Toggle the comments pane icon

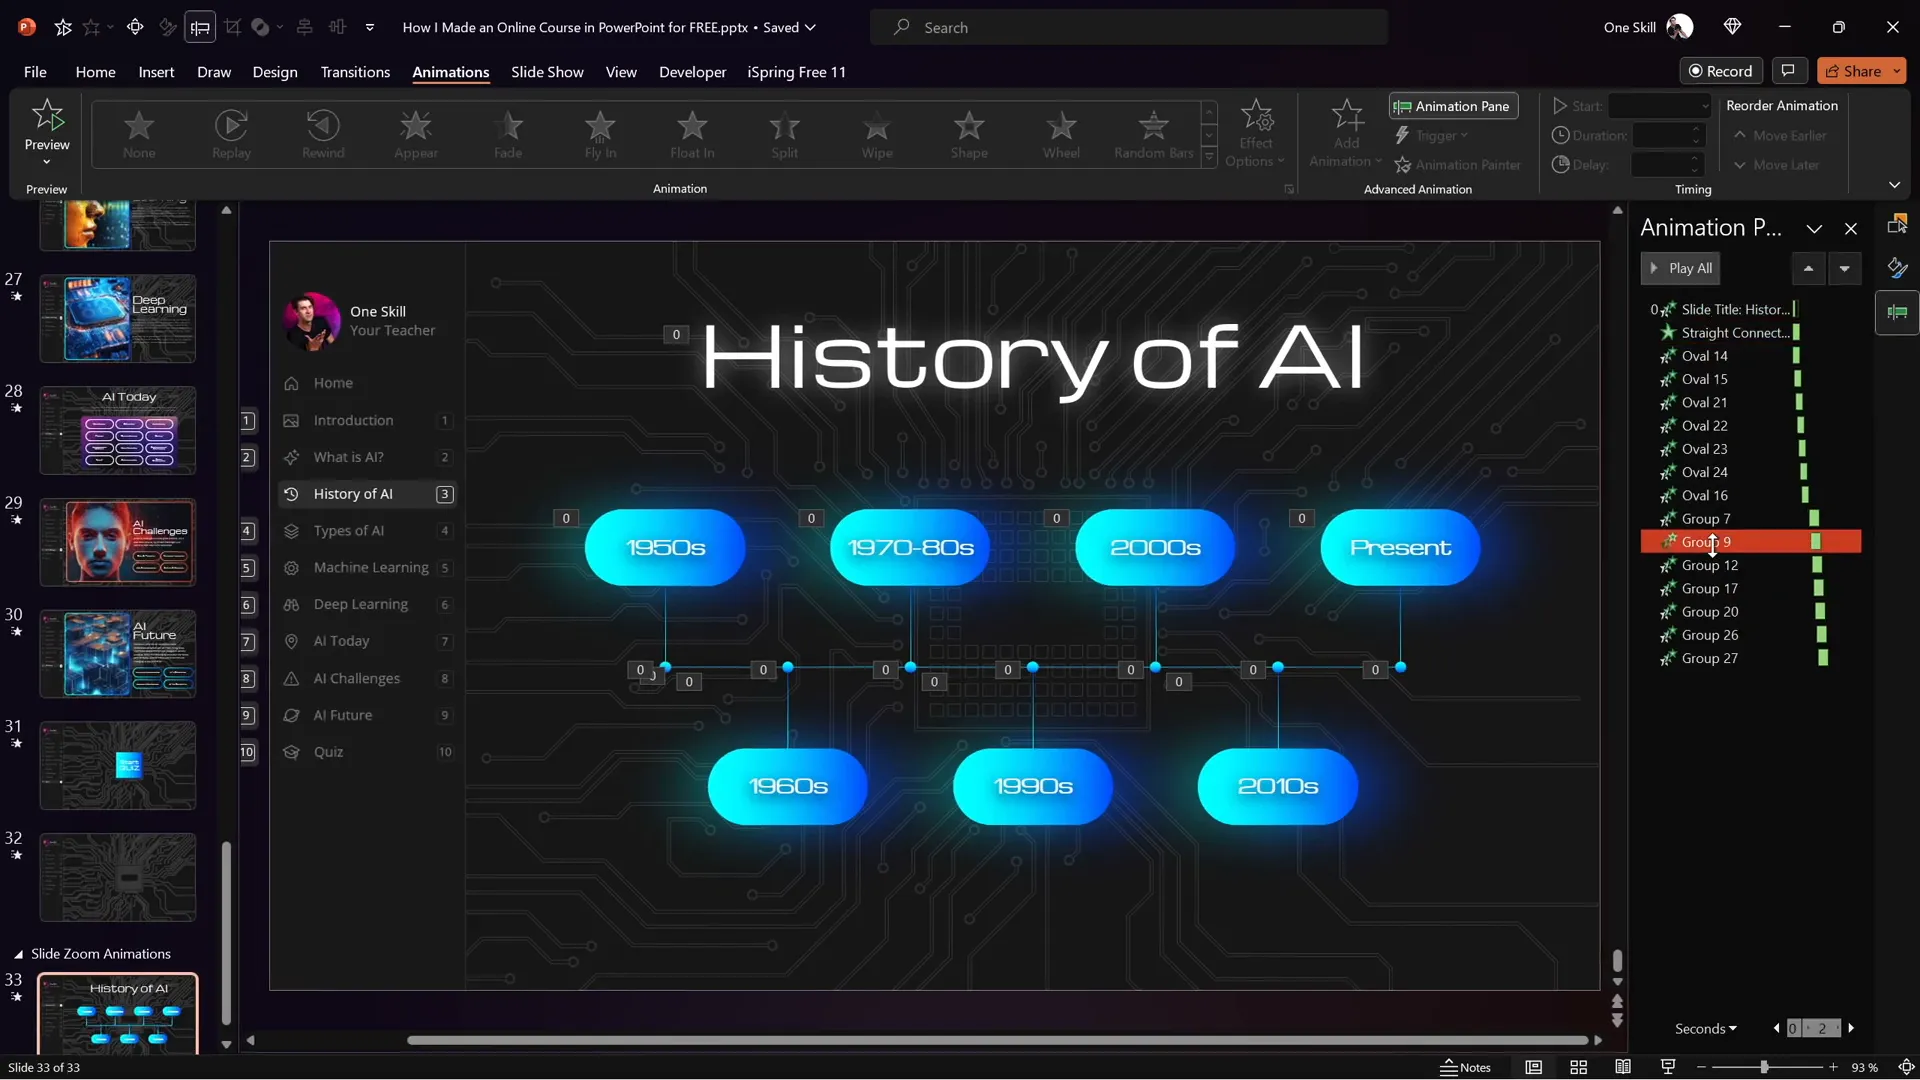1788,71
